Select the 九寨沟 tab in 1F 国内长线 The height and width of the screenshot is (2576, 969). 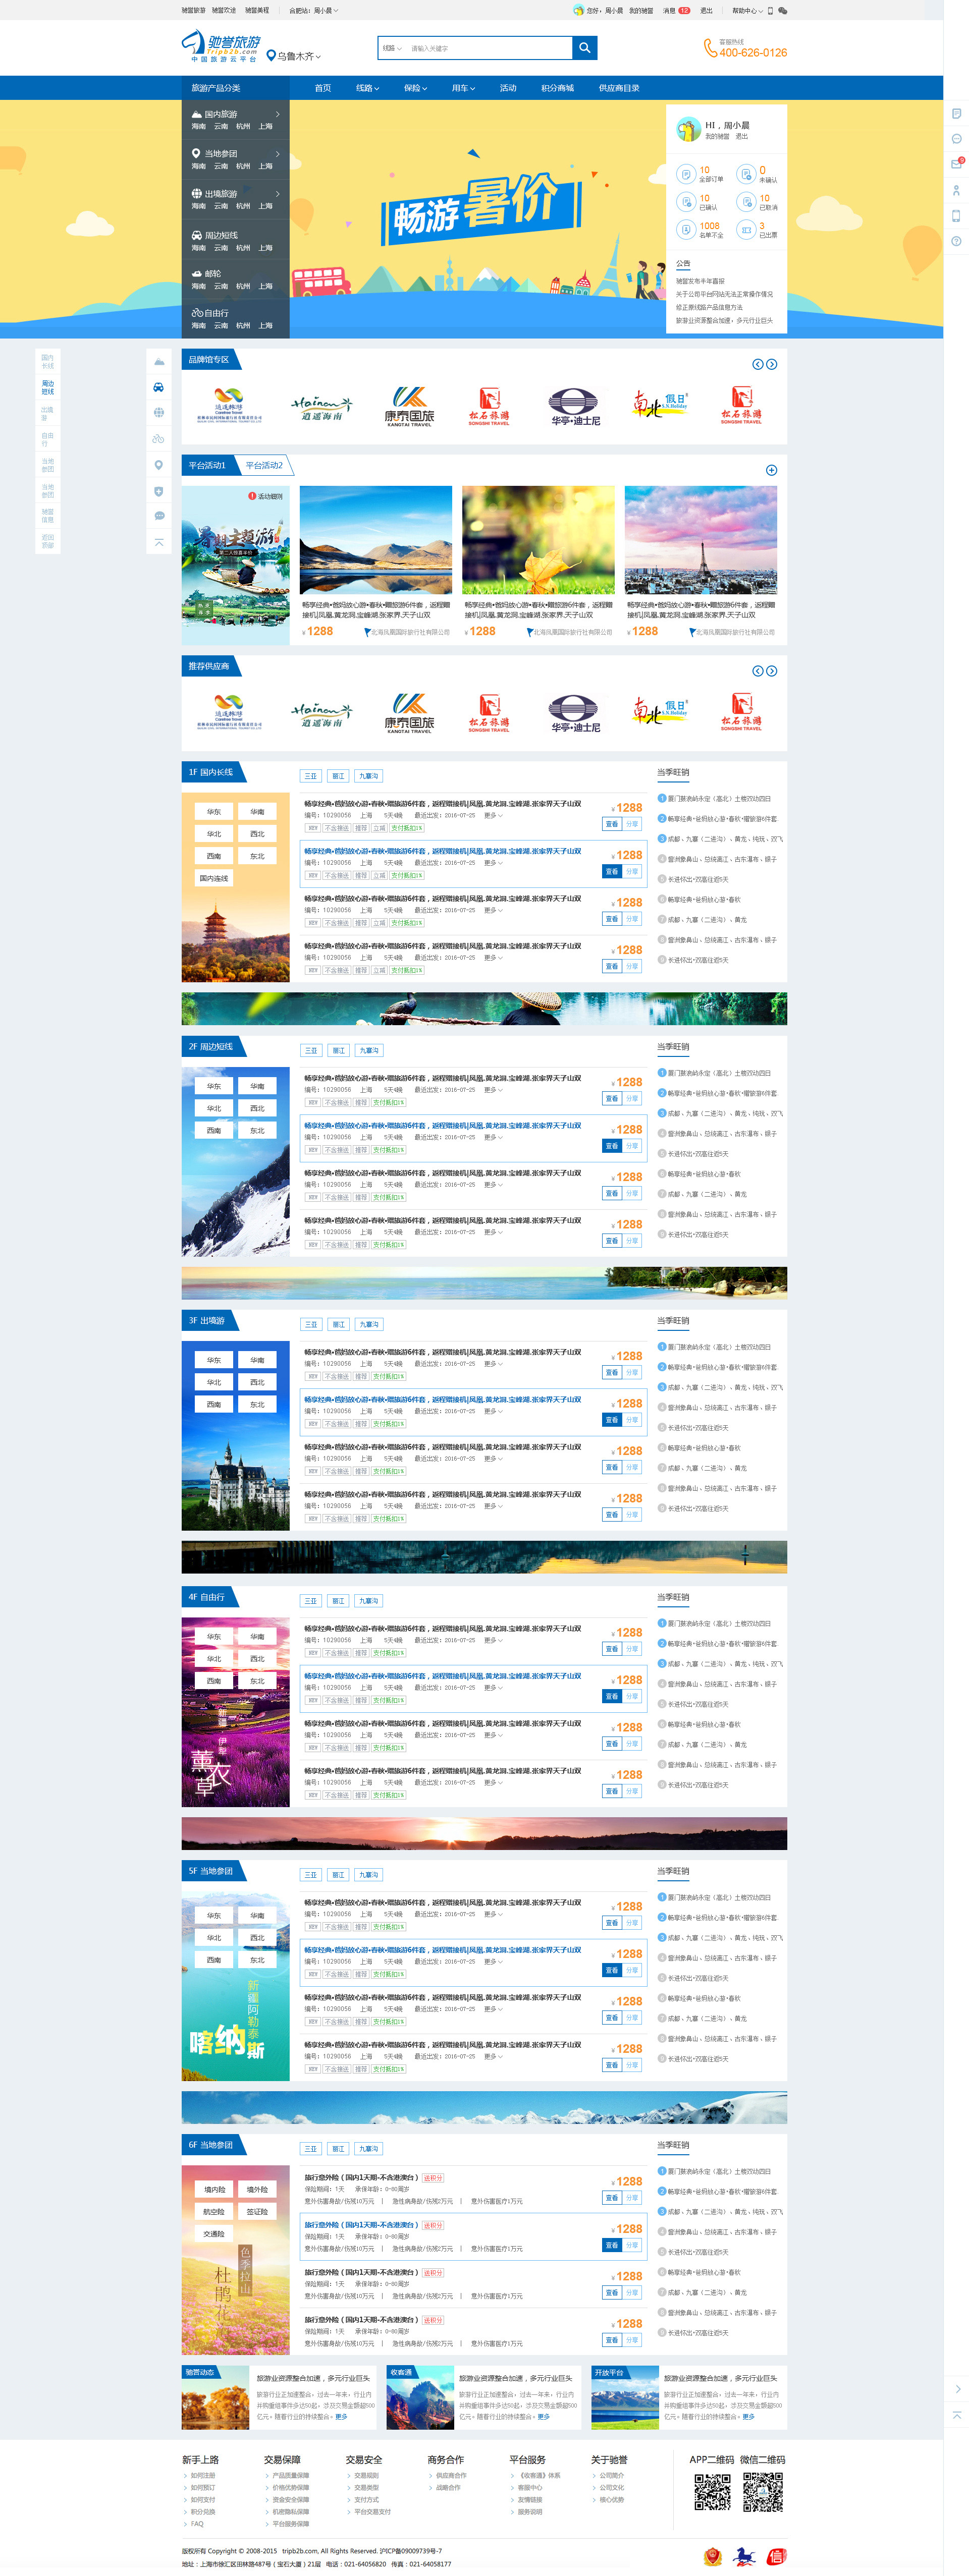368,776
